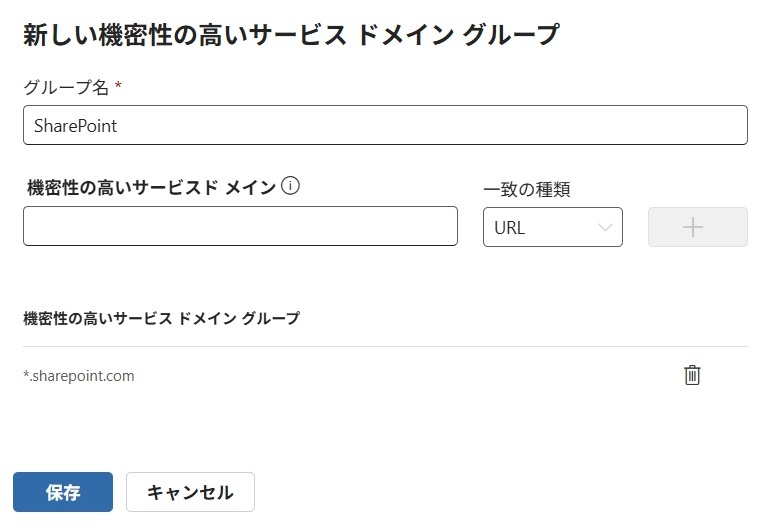
Task: Click the SharePoint text in the group name field
Action: [x=75, y=126]
